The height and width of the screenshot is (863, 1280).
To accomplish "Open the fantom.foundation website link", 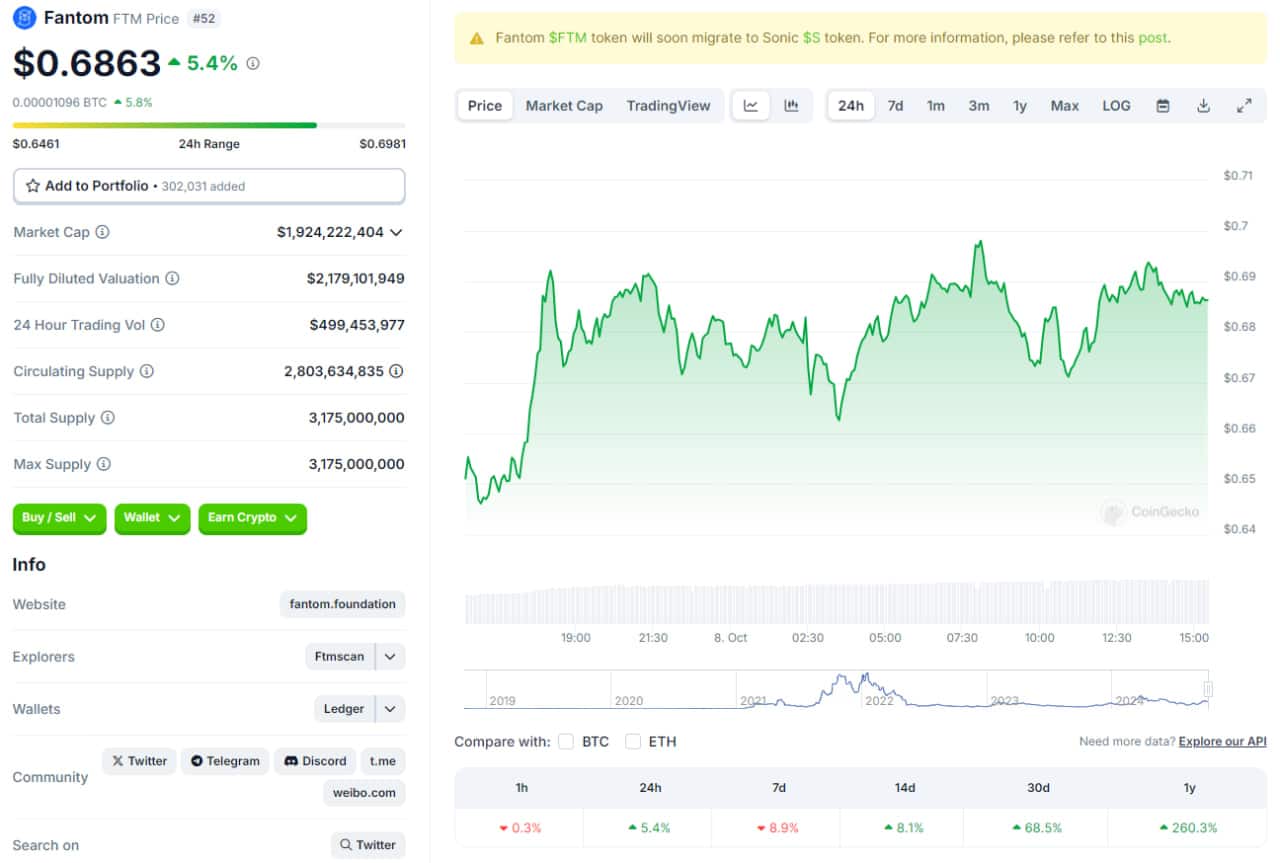I will tap(343, 604).
